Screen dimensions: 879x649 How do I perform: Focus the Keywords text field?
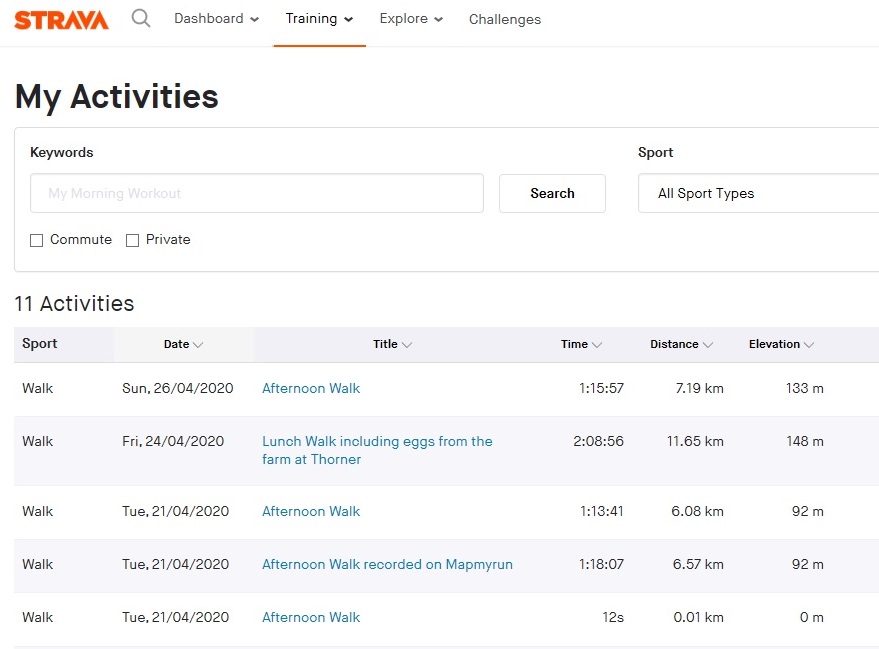coord(257,194)
